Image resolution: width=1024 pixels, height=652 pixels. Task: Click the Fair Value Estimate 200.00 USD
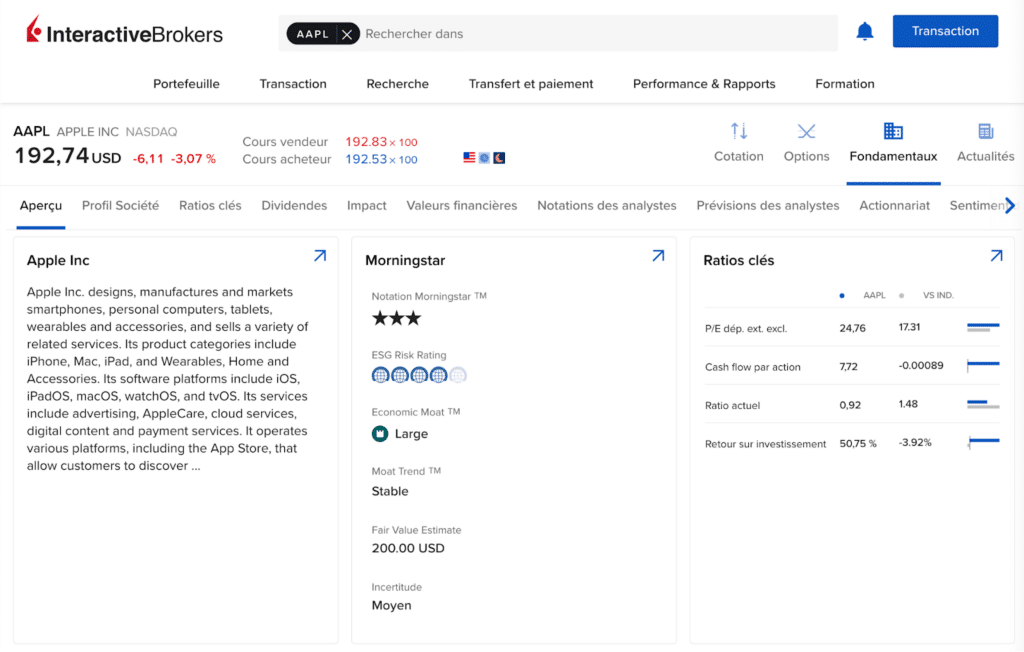point(408,548)
